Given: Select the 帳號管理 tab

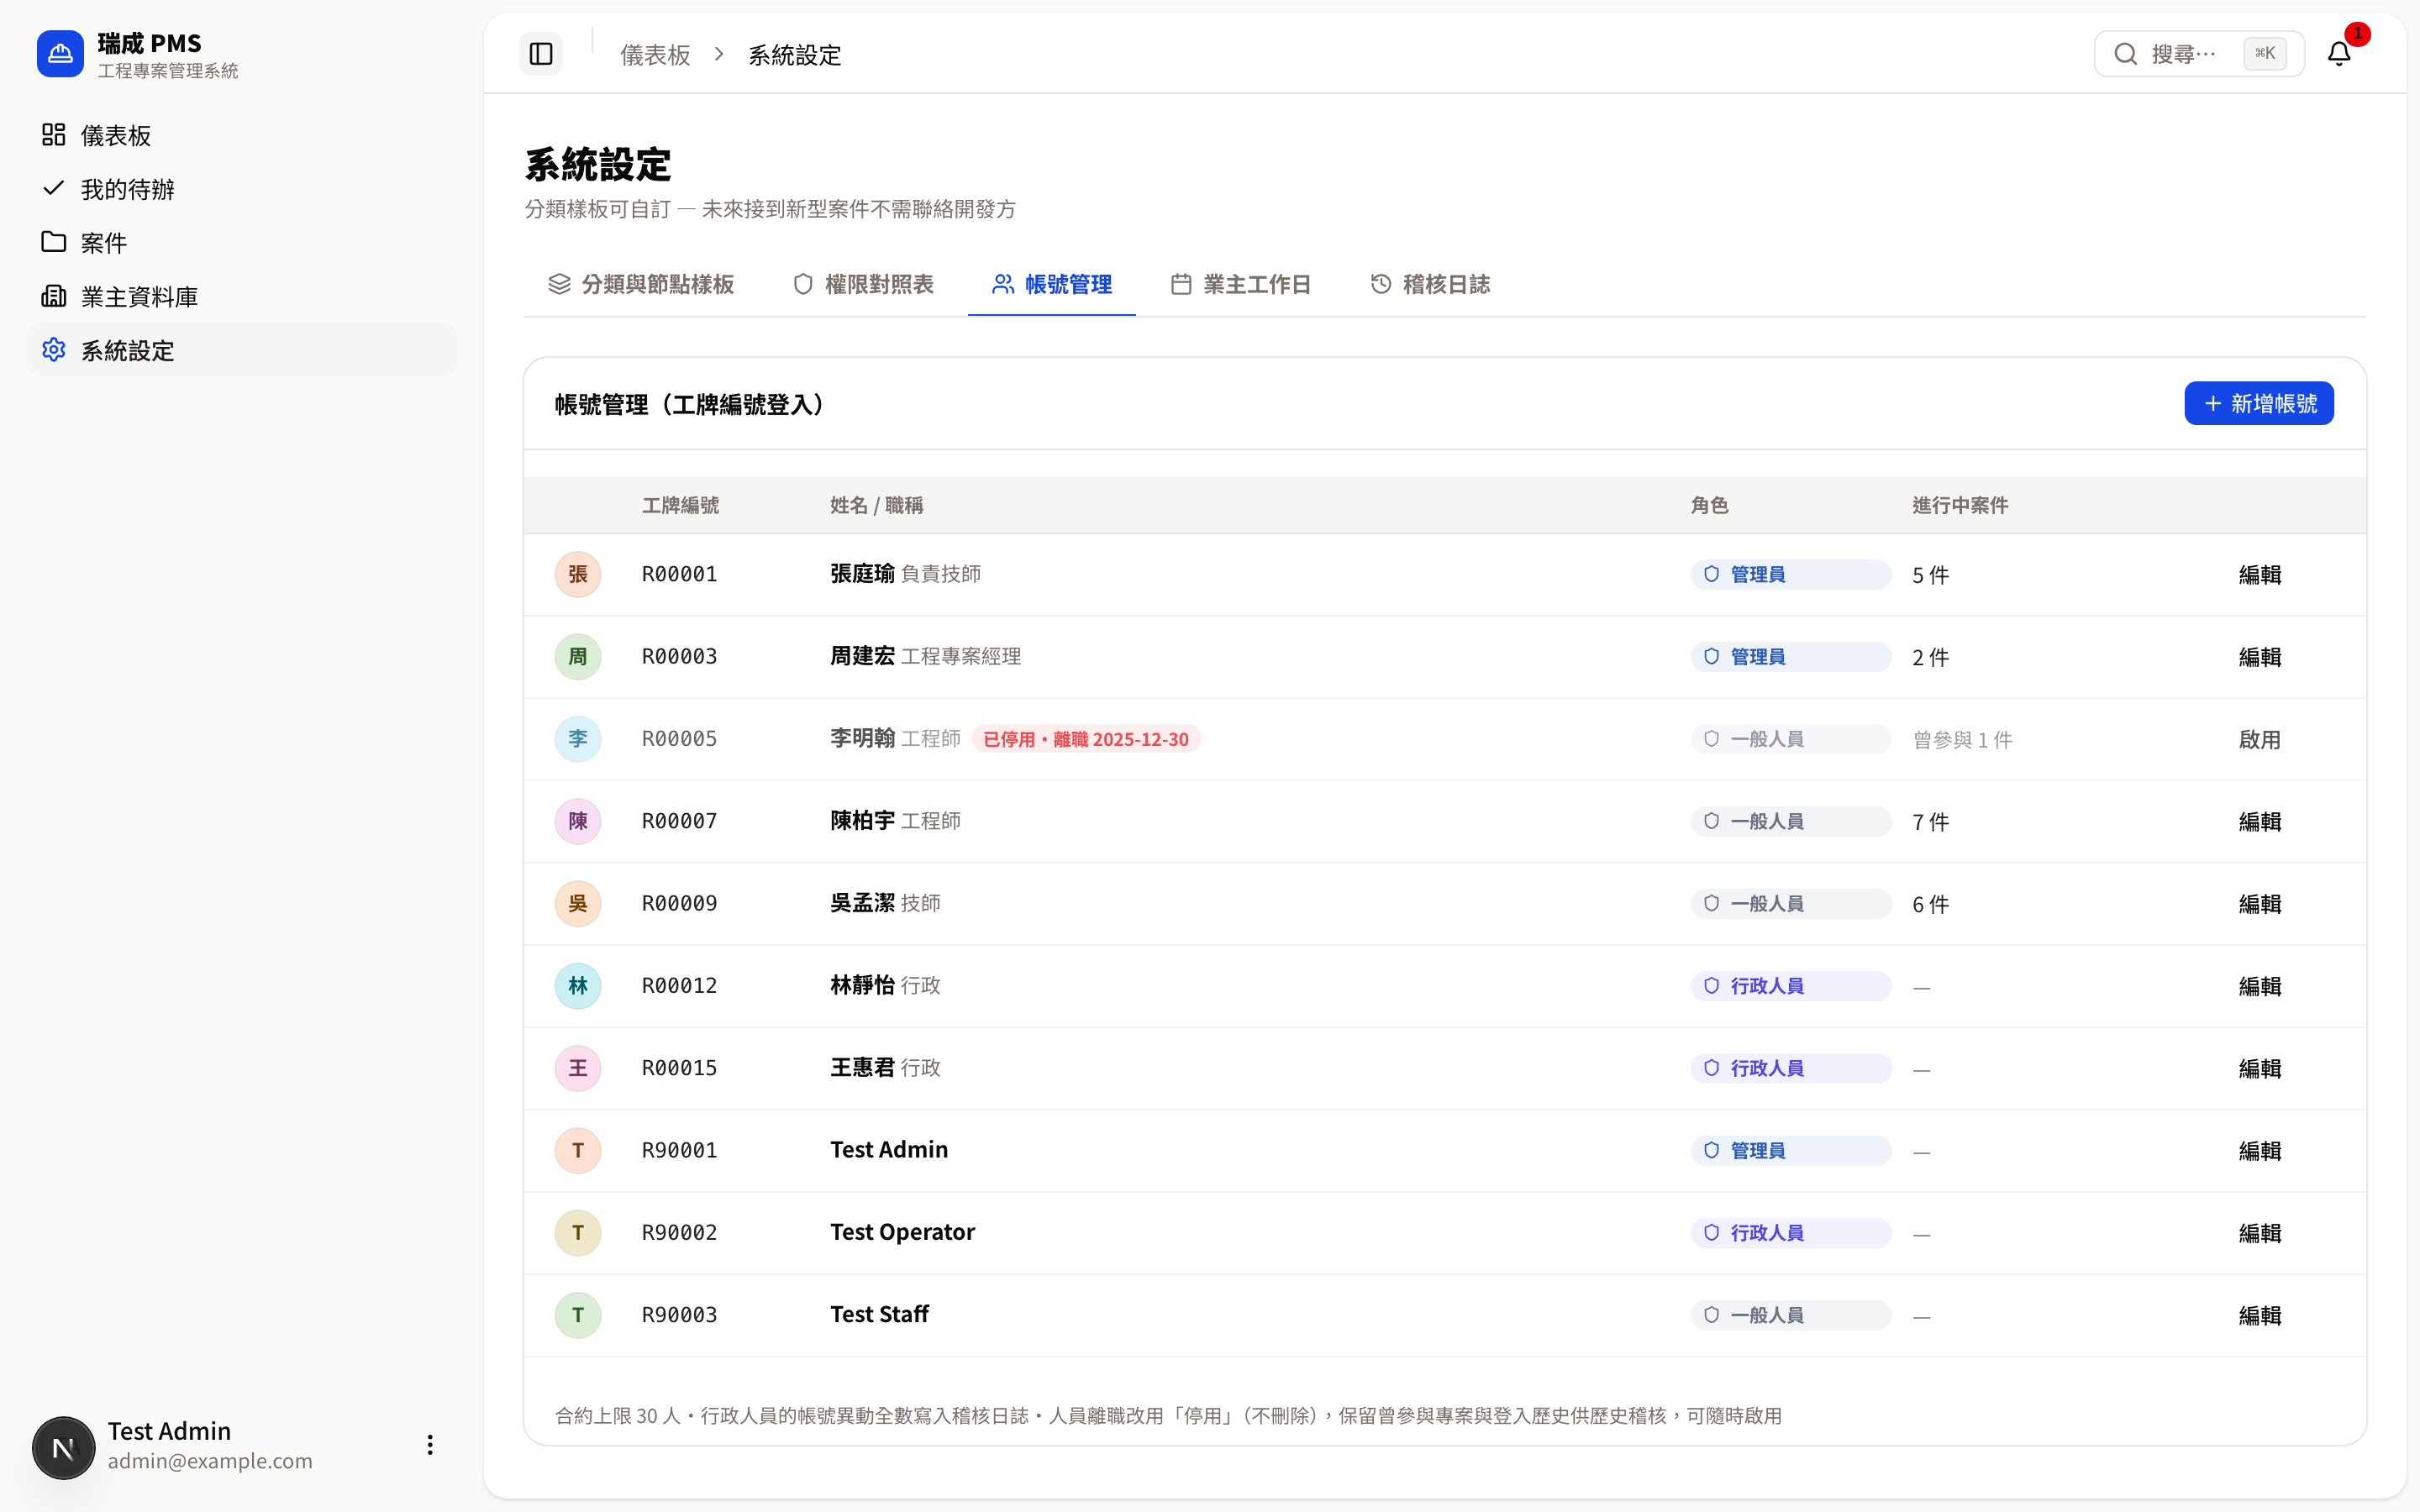Looking at the screenshot, I should tap(1052, 284).
